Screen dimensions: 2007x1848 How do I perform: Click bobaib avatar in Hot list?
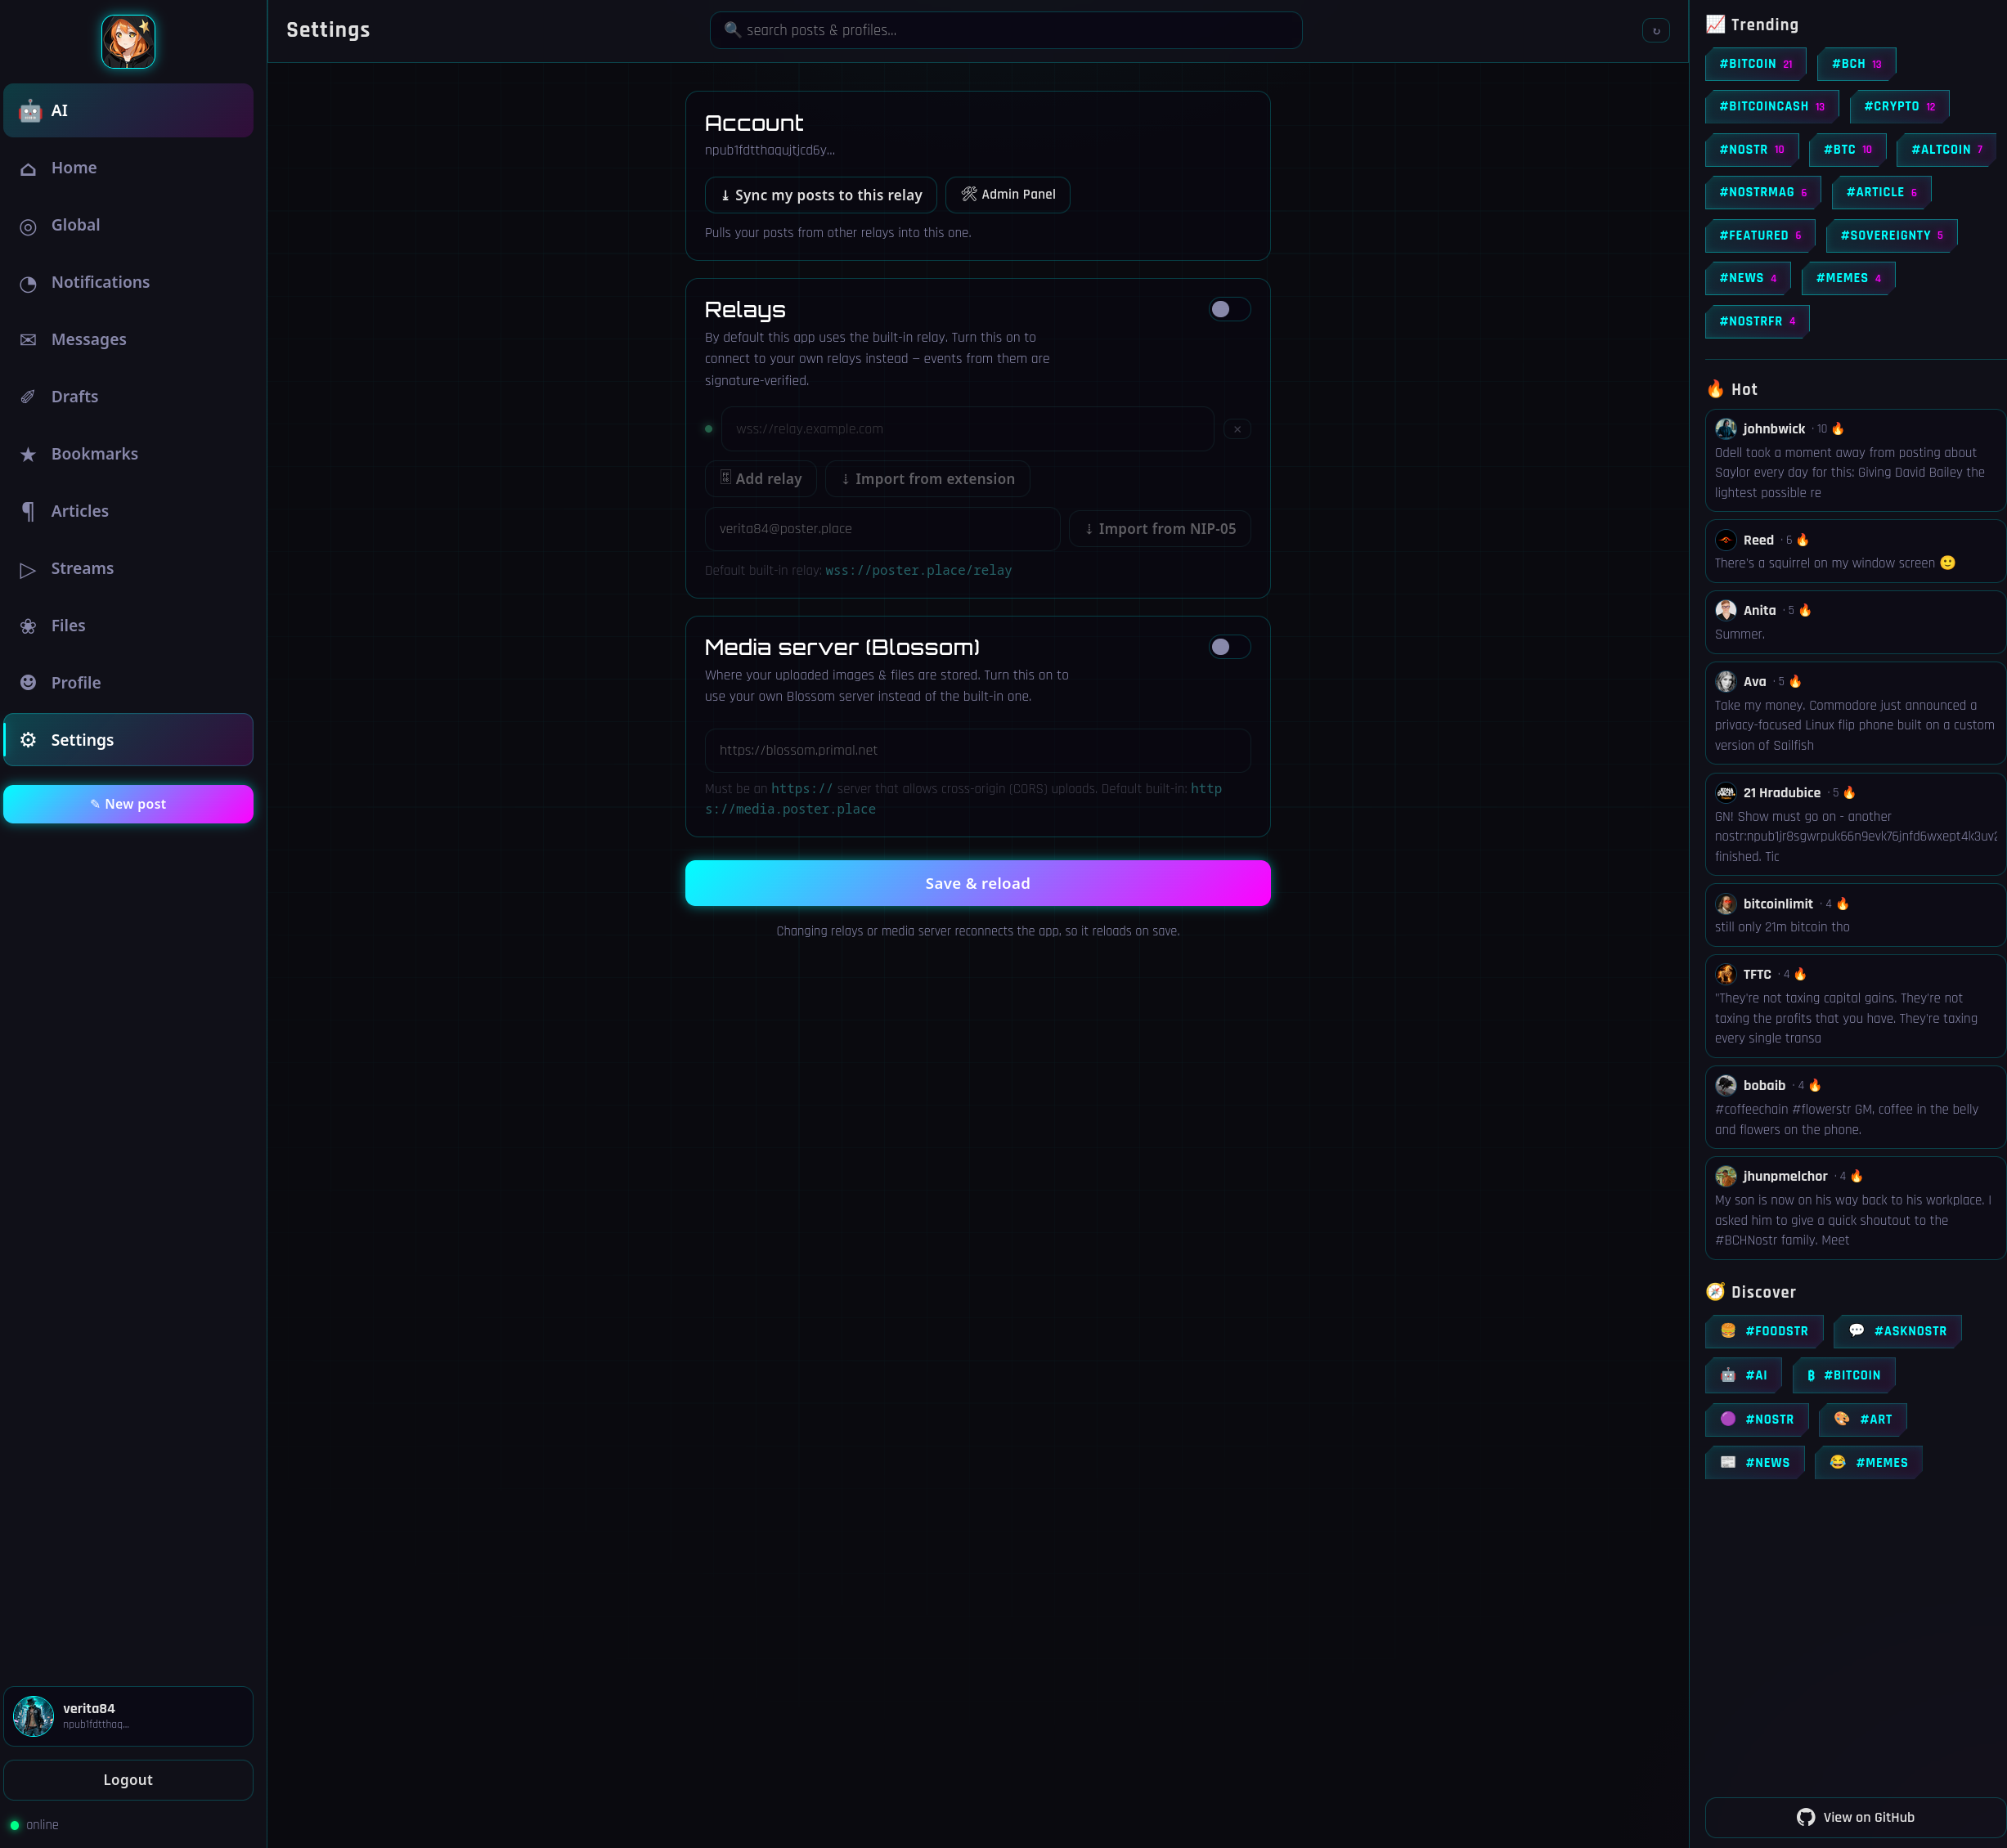(x=1726, y=1085)
